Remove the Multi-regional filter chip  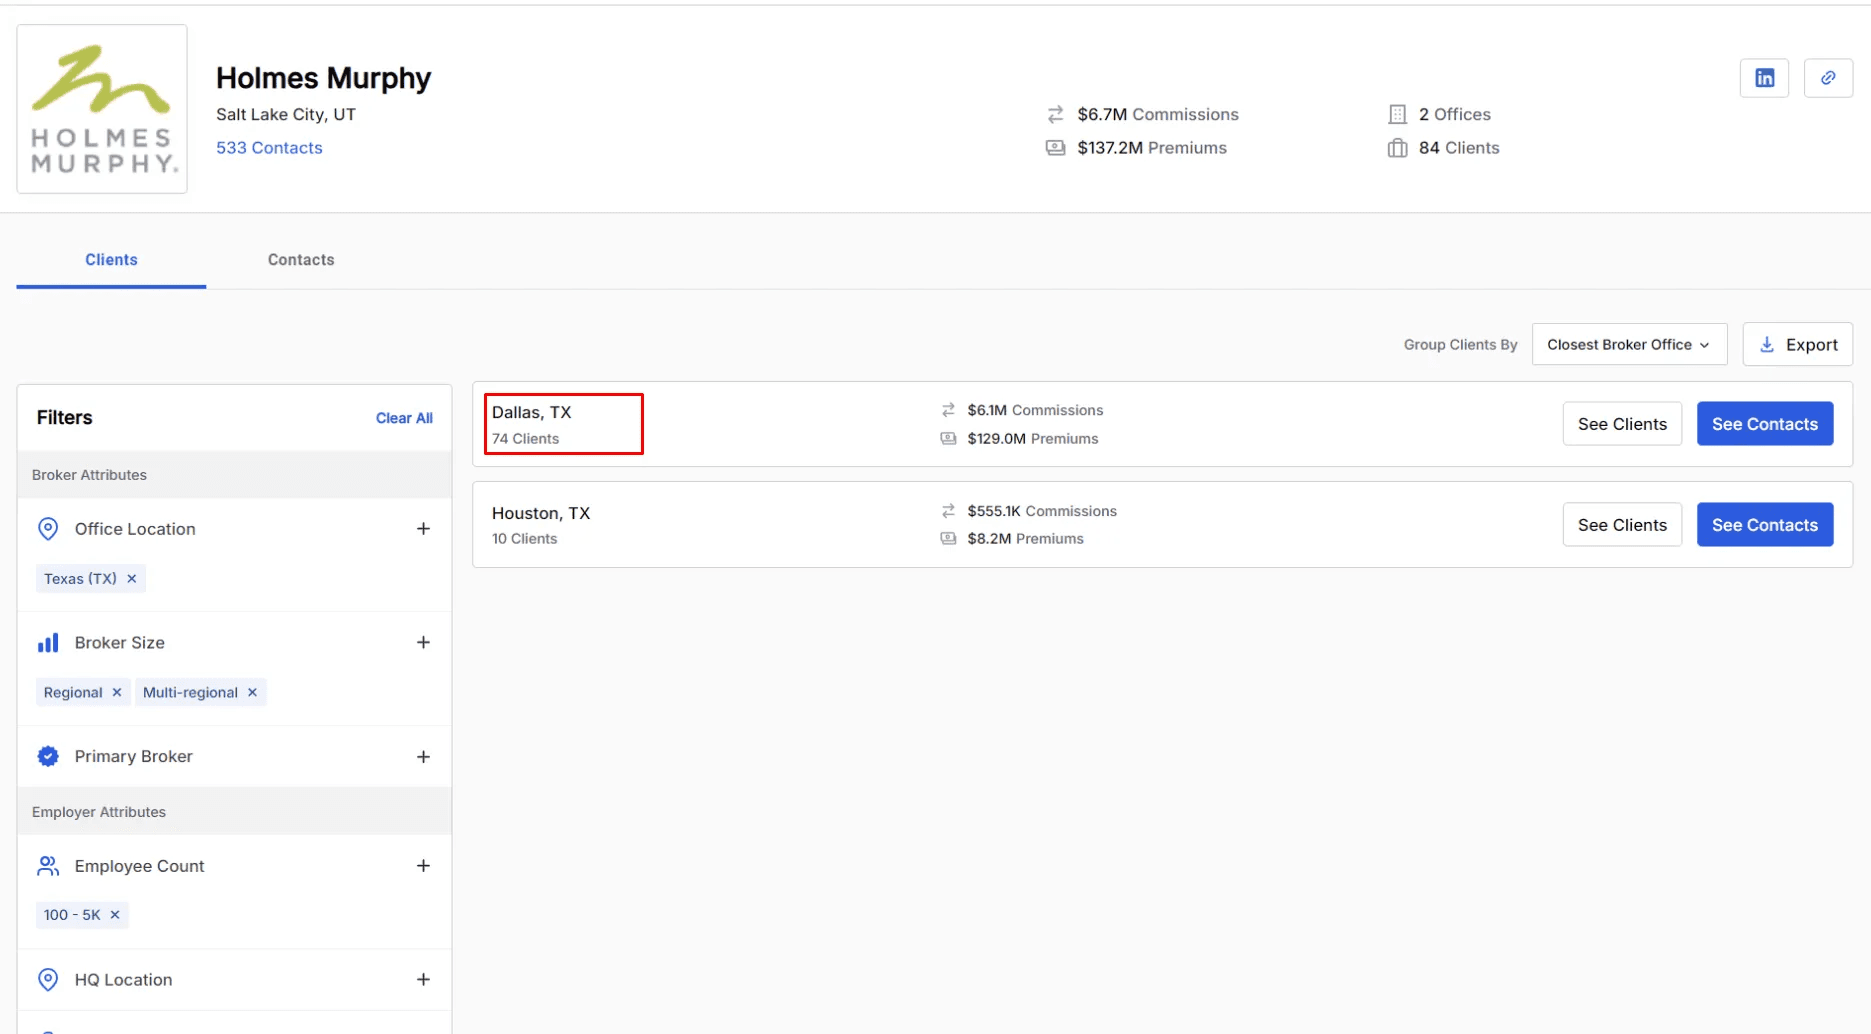pos(252,692)
